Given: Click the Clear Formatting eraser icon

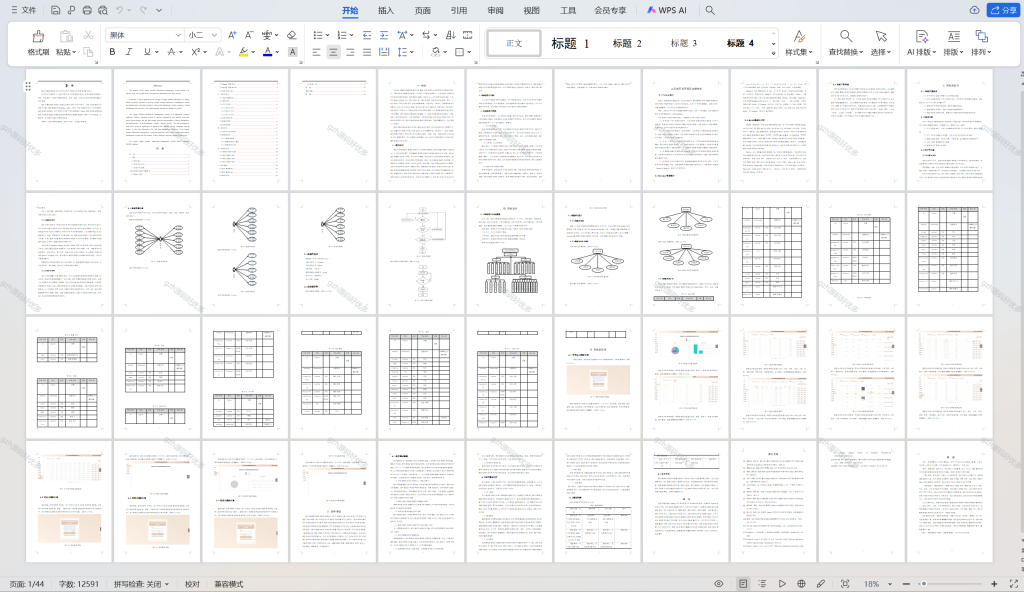Looking at the screenshot, I should 292,35.
